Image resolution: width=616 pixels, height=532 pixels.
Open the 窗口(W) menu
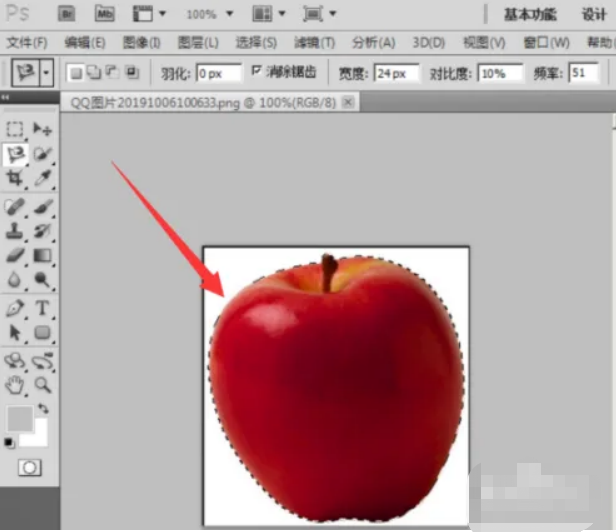coord(546,42)
